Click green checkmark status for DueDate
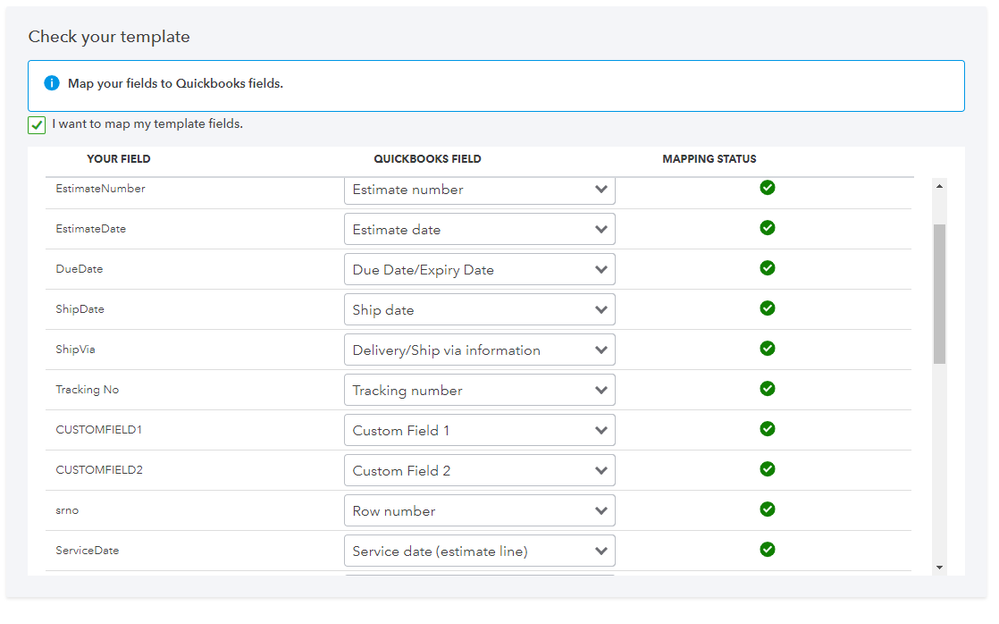 click(x=767, y=268)
